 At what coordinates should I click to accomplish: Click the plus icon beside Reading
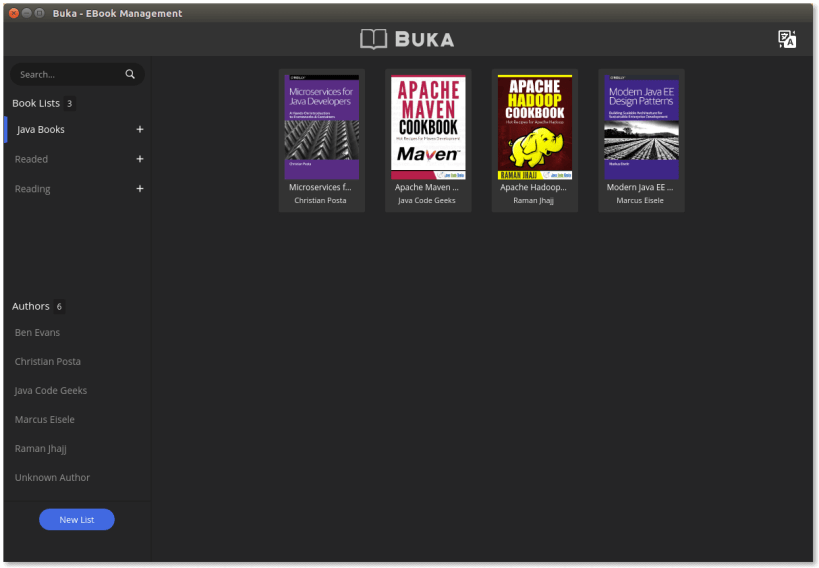tap(139, 189)
